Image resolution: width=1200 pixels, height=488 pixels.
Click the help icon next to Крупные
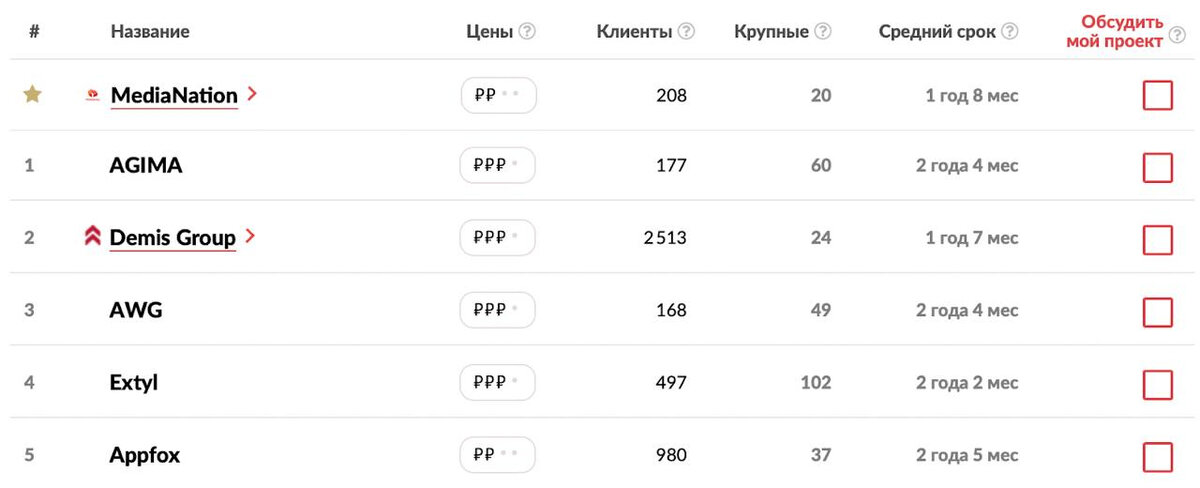click(822, 32)
